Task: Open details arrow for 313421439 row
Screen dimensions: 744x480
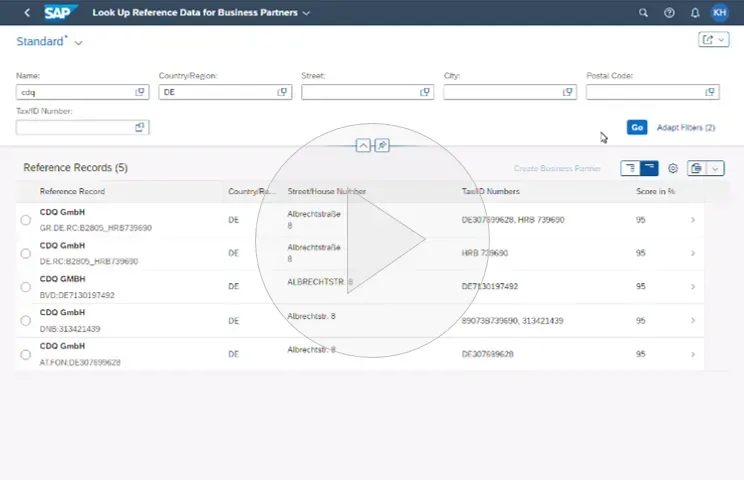Action: pyautogui.click(x=693, y=321)
